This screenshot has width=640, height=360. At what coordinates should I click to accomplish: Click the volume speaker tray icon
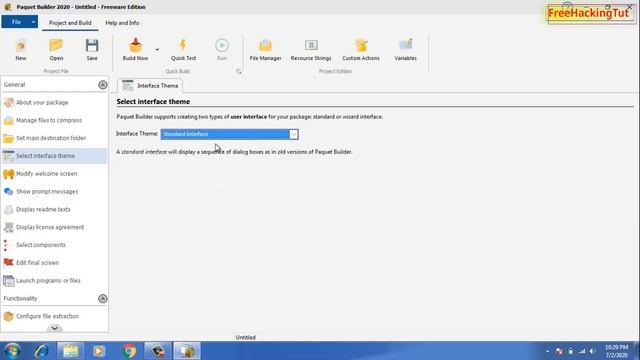593,351
